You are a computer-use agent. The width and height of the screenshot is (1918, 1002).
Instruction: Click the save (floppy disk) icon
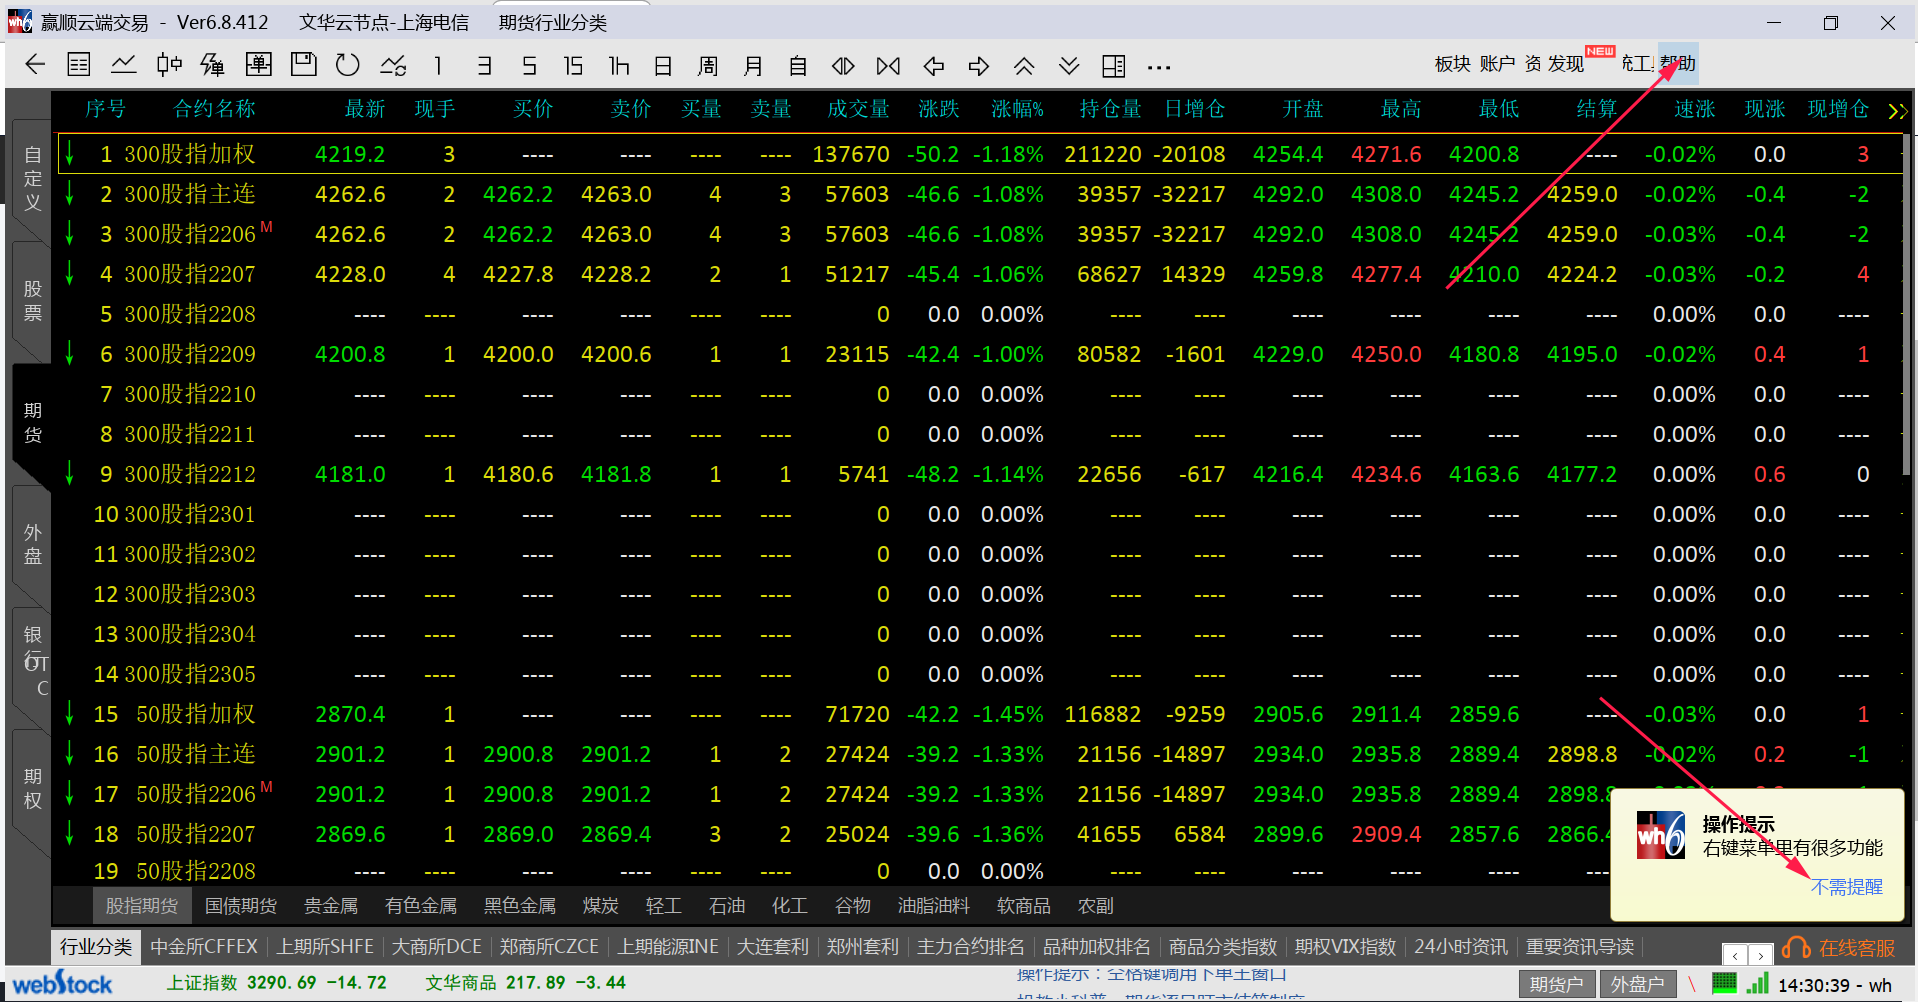tap(303, 65)
